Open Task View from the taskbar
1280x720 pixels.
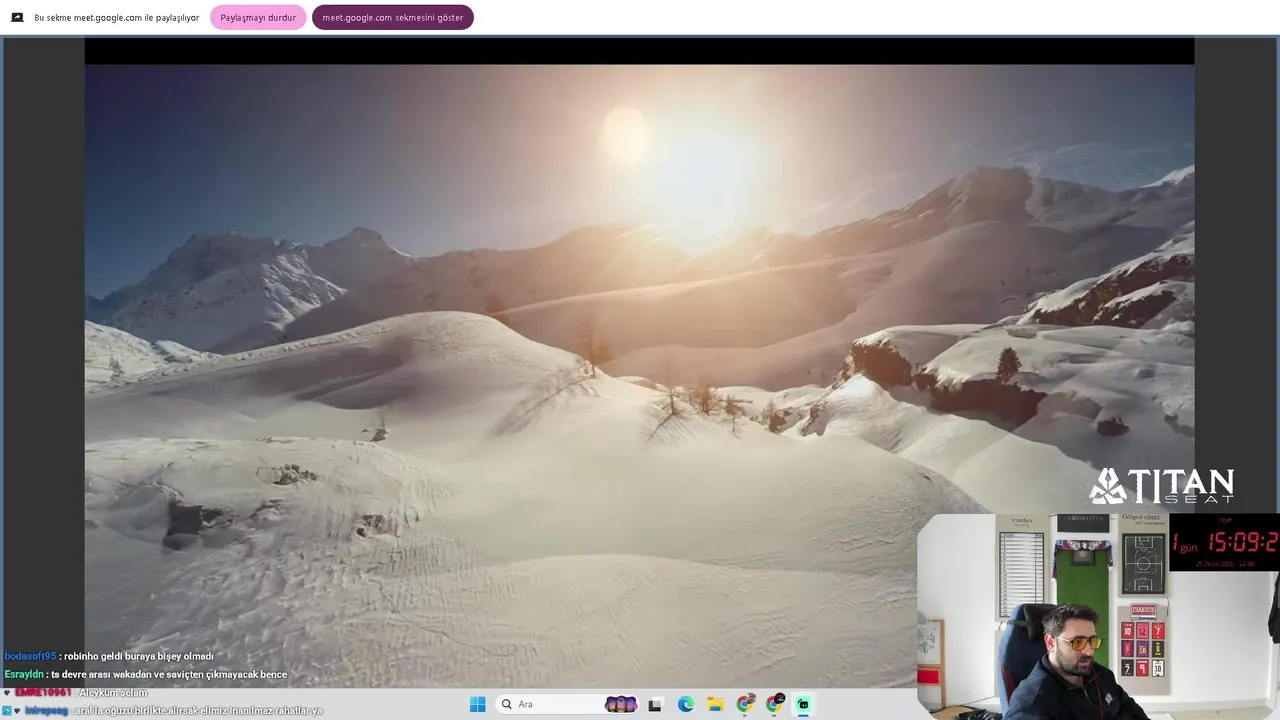click(655, 704)
